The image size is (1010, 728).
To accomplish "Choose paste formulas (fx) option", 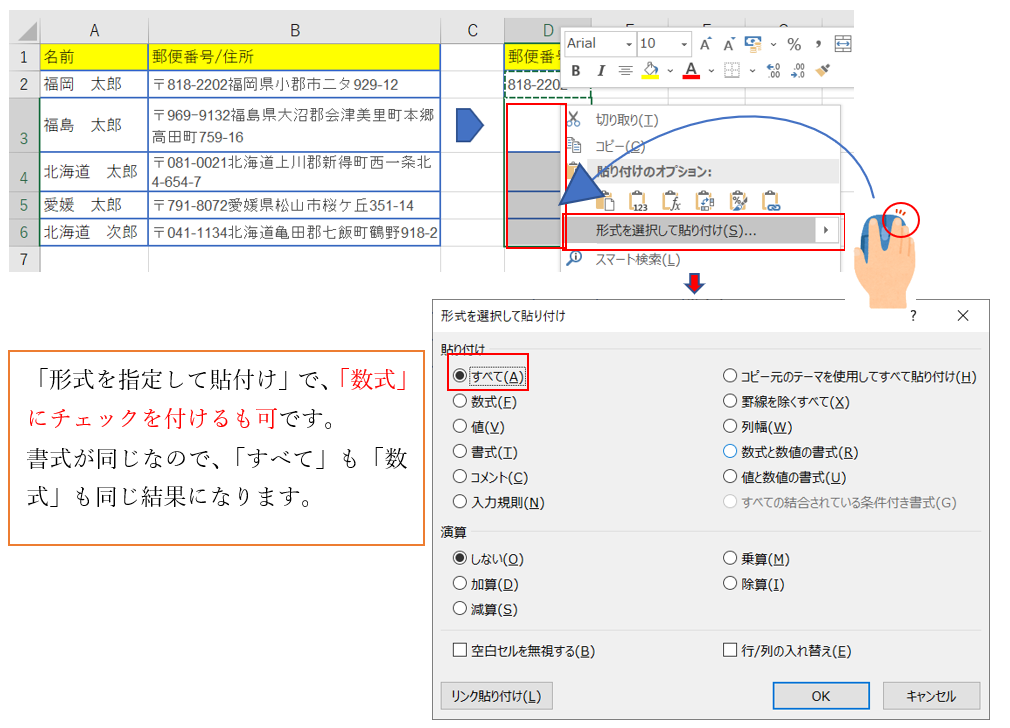I will [673, 202].
